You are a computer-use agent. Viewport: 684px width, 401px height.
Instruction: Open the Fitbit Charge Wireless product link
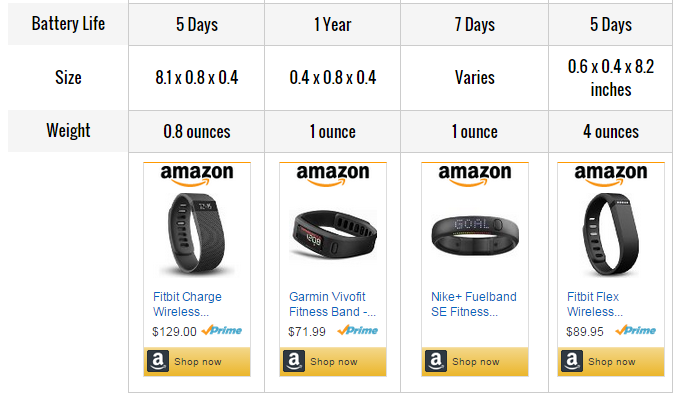(x=187, y=304)
